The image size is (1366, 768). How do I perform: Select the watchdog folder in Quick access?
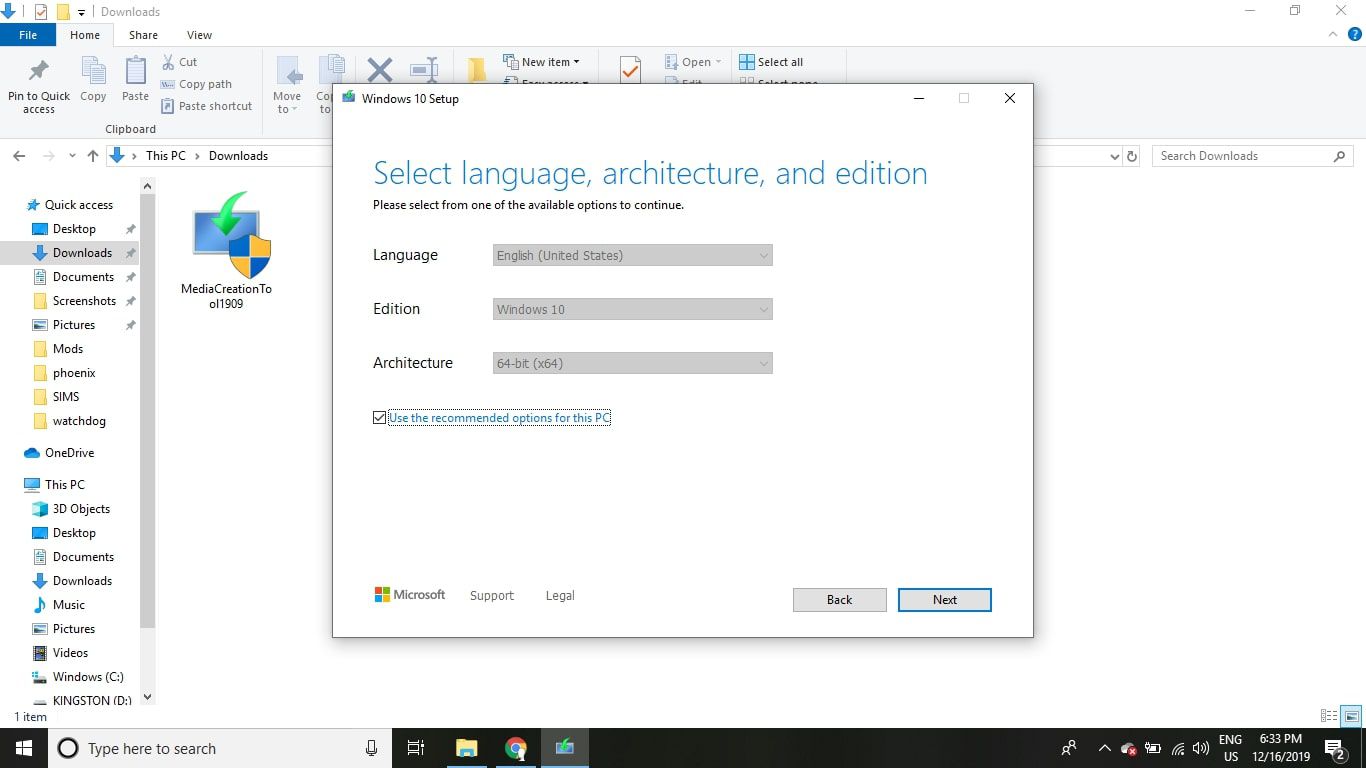pos(79,421)
